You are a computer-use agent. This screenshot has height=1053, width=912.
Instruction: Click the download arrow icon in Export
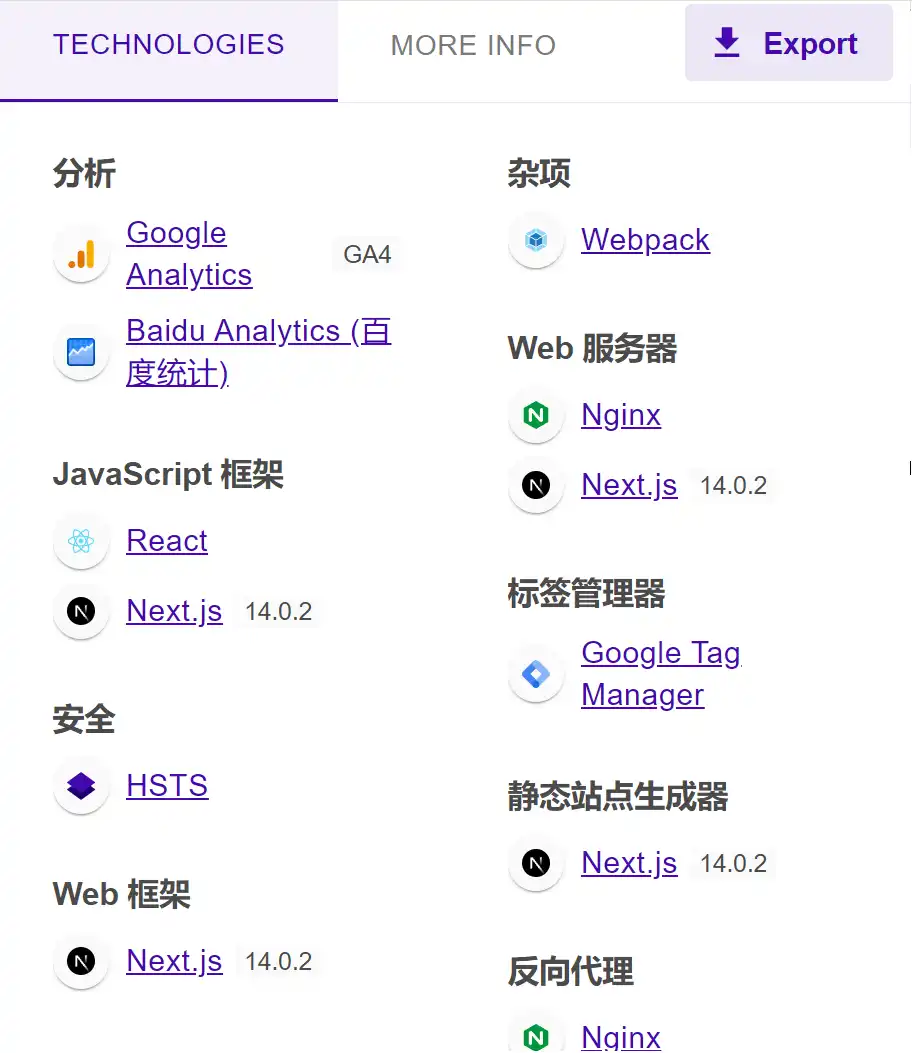point(727,42)
